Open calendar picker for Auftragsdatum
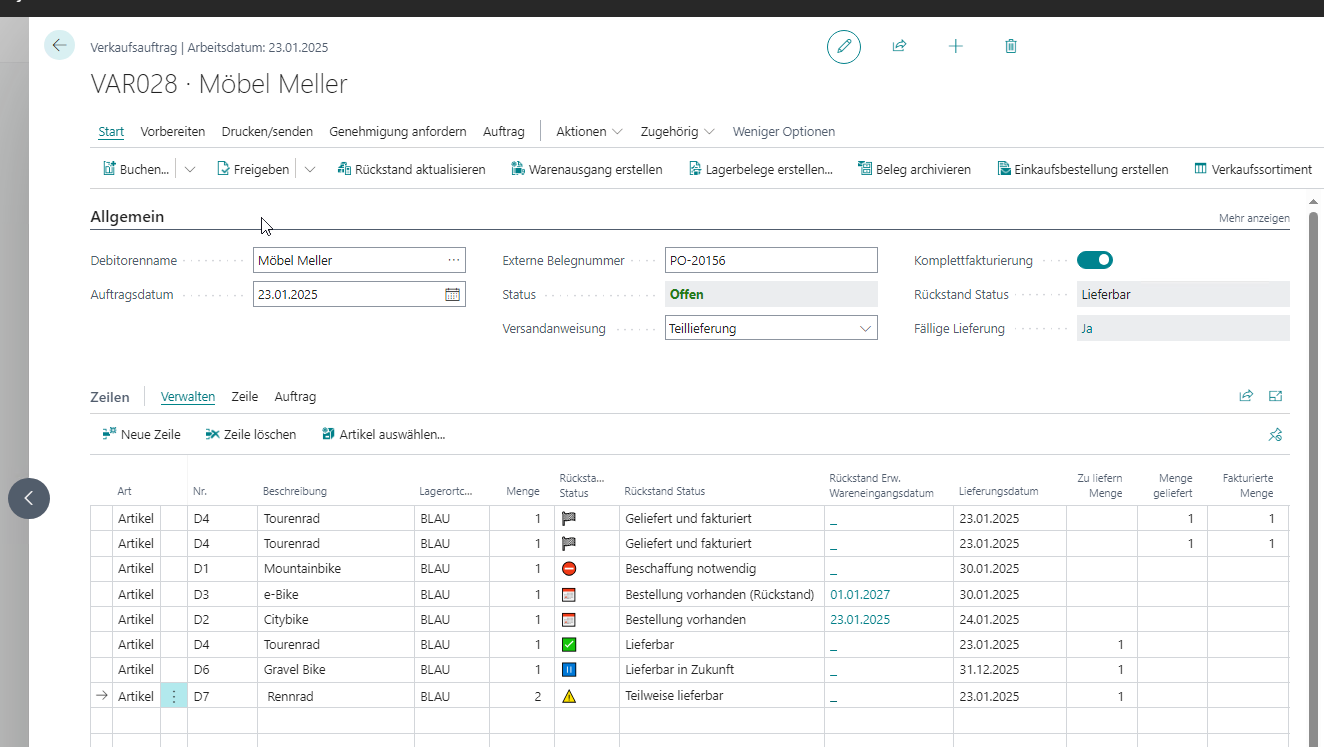The width and height of the screenshot is (1324, 747). point(453,295)
